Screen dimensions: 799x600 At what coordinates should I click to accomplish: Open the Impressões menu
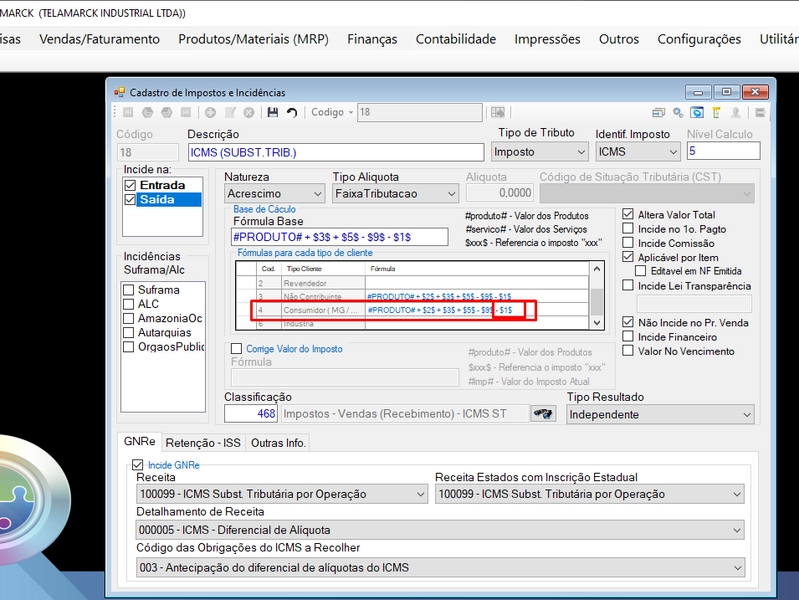click(x=547, y=39)
